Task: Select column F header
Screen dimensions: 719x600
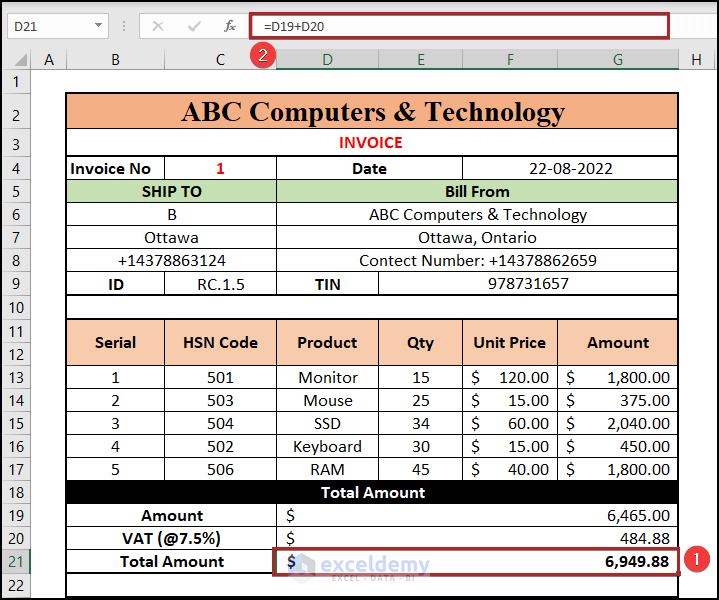Action: (510, 60)
